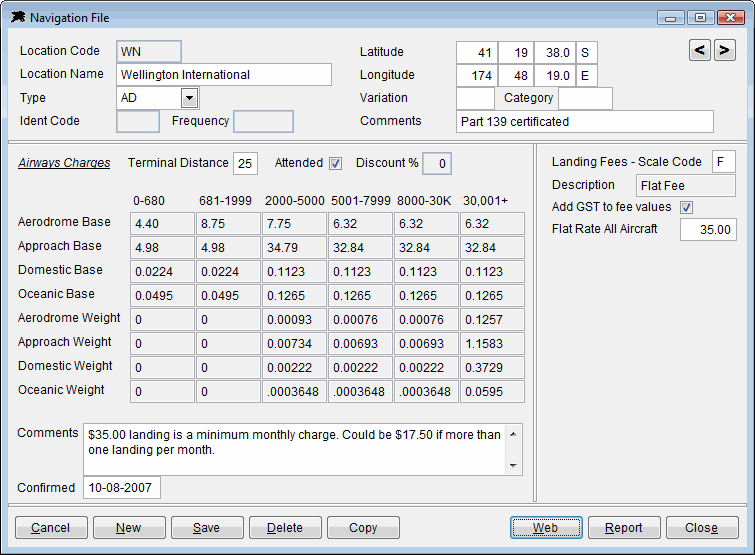Click the Discount % field
Viewport: 755px width, 555px height.
[437, 164]
